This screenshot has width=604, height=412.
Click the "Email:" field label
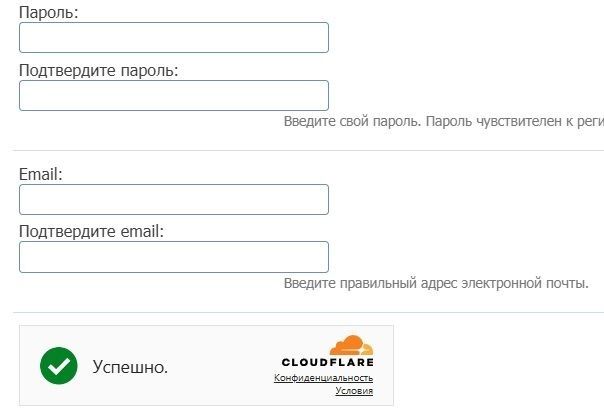[x=41, y=174]
